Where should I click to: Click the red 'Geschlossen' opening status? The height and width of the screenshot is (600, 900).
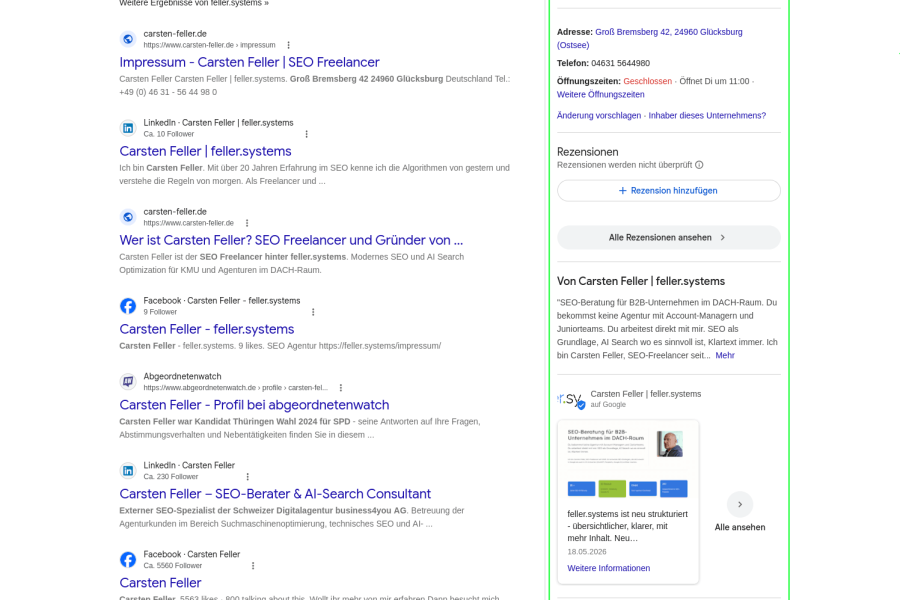(x=647, y=82)
